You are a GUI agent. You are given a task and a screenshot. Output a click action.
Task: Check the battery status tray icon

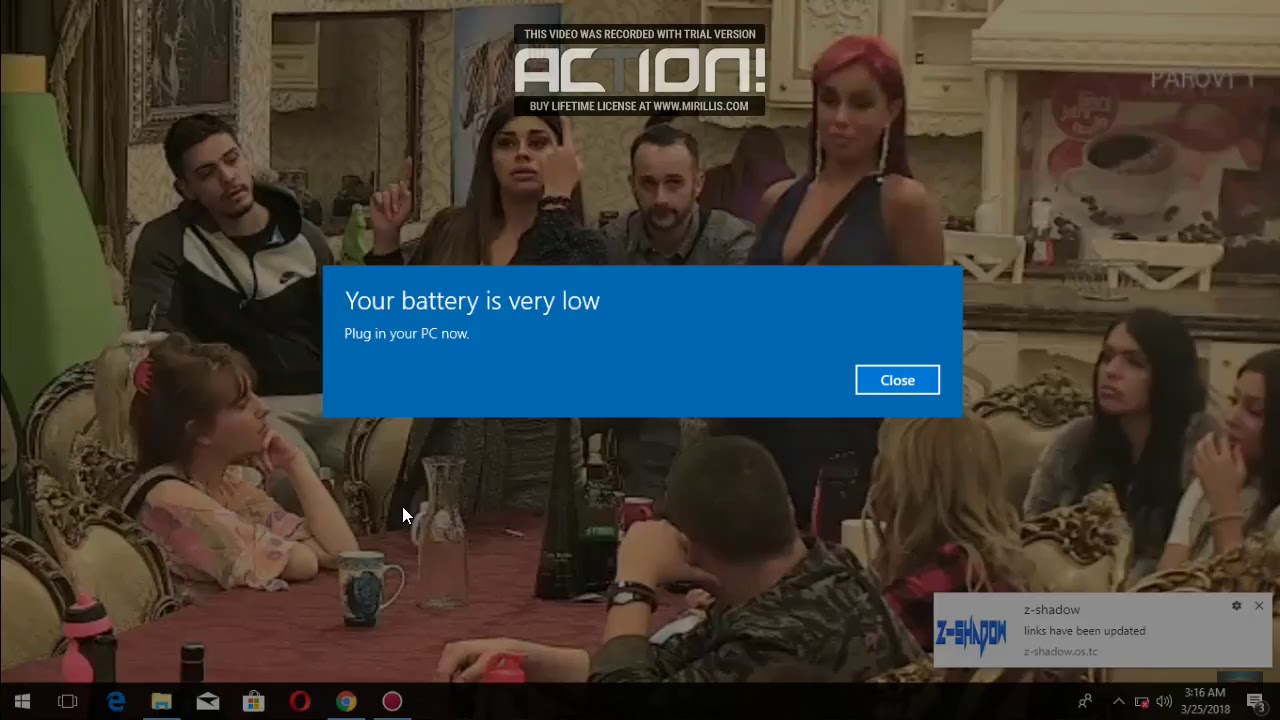pos(1141,701)
